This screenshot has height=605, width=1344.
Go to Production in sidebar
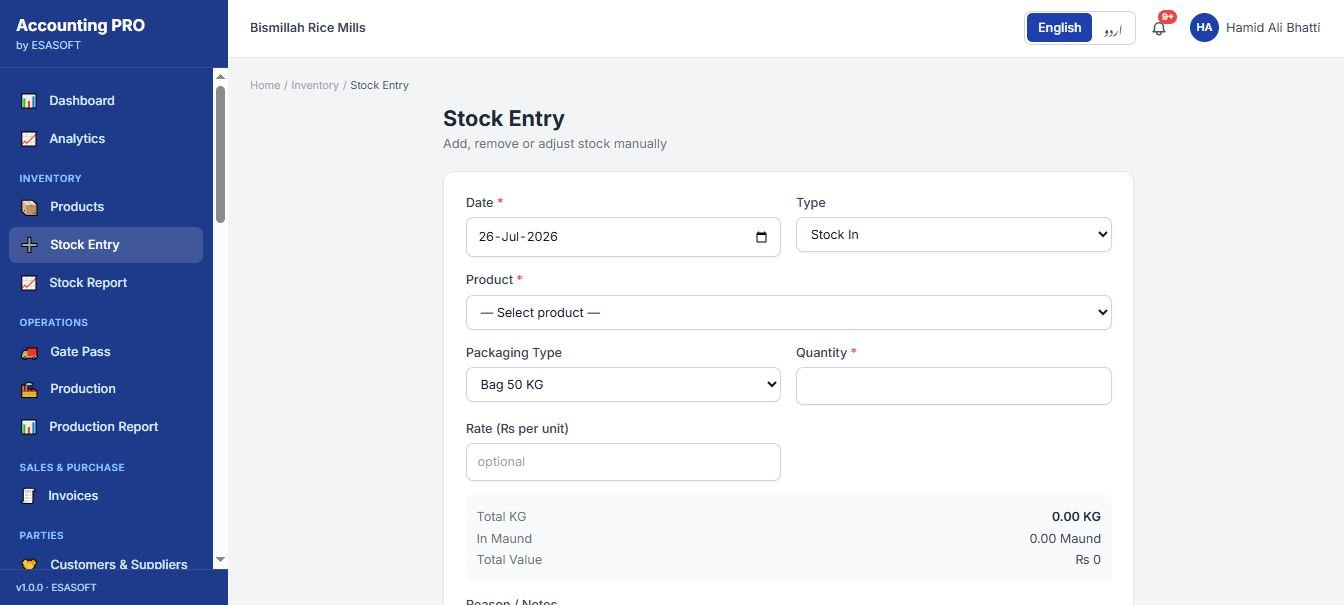[x=106, y=389]
